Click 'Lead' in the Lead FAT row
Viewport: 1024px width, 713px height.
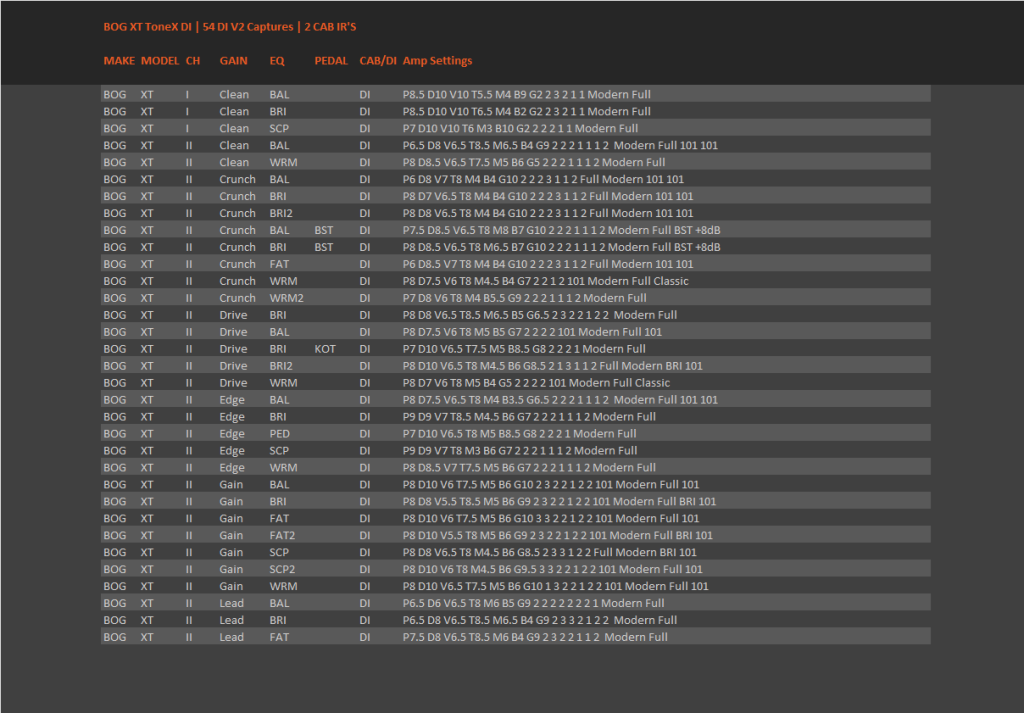click(231, 638)
